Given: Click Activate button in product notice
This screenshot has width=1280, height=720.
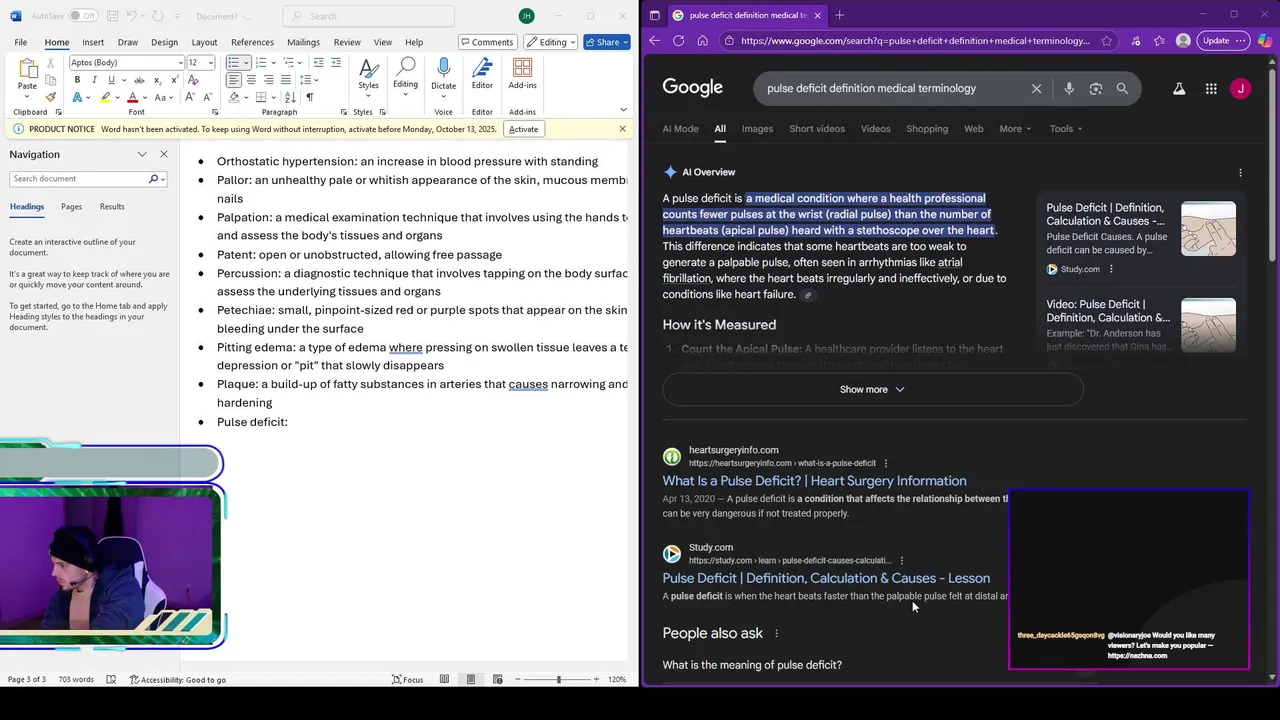Looking at the screenshot, I should coord(523,129).
